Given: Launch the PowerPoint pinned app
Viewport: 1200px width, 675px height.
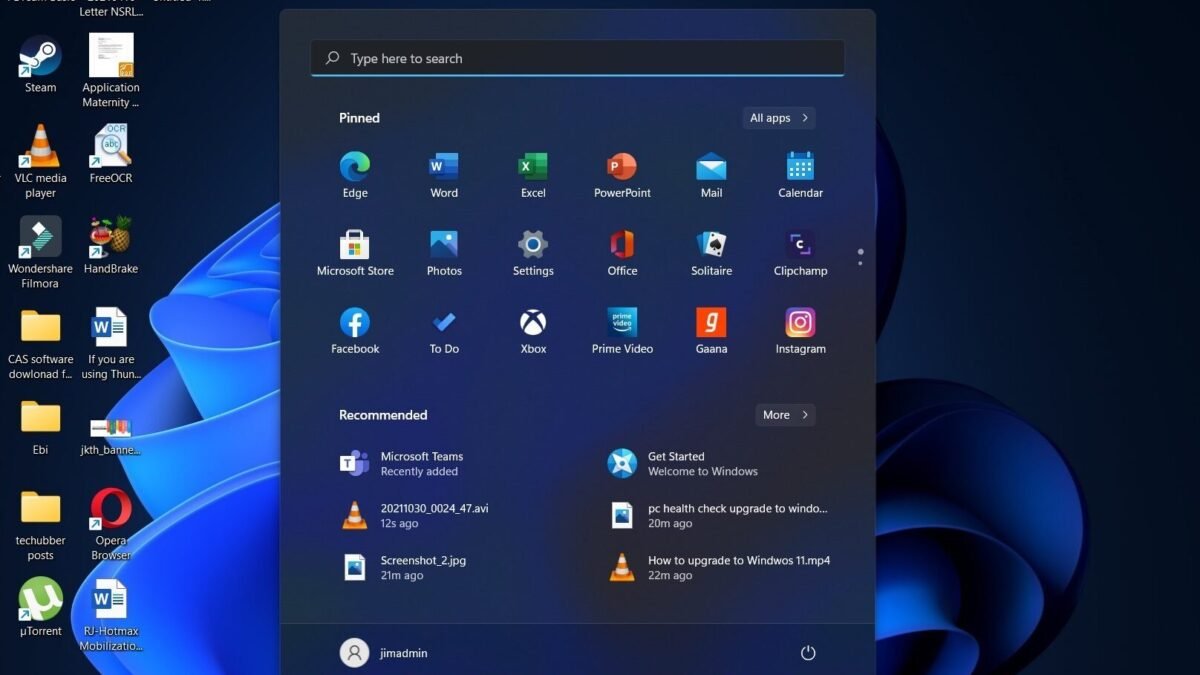Looking at the screenshot, I should tap(622, 175).
